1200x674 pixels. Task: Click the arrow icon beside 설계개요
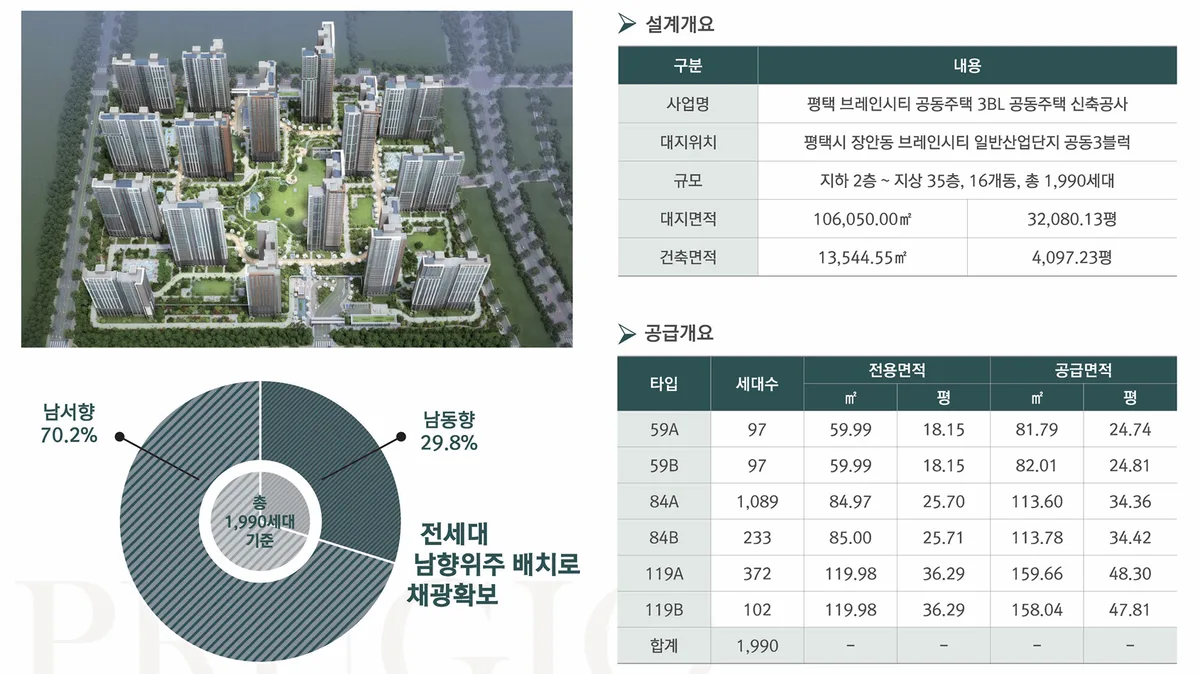[x=627, y=25]
